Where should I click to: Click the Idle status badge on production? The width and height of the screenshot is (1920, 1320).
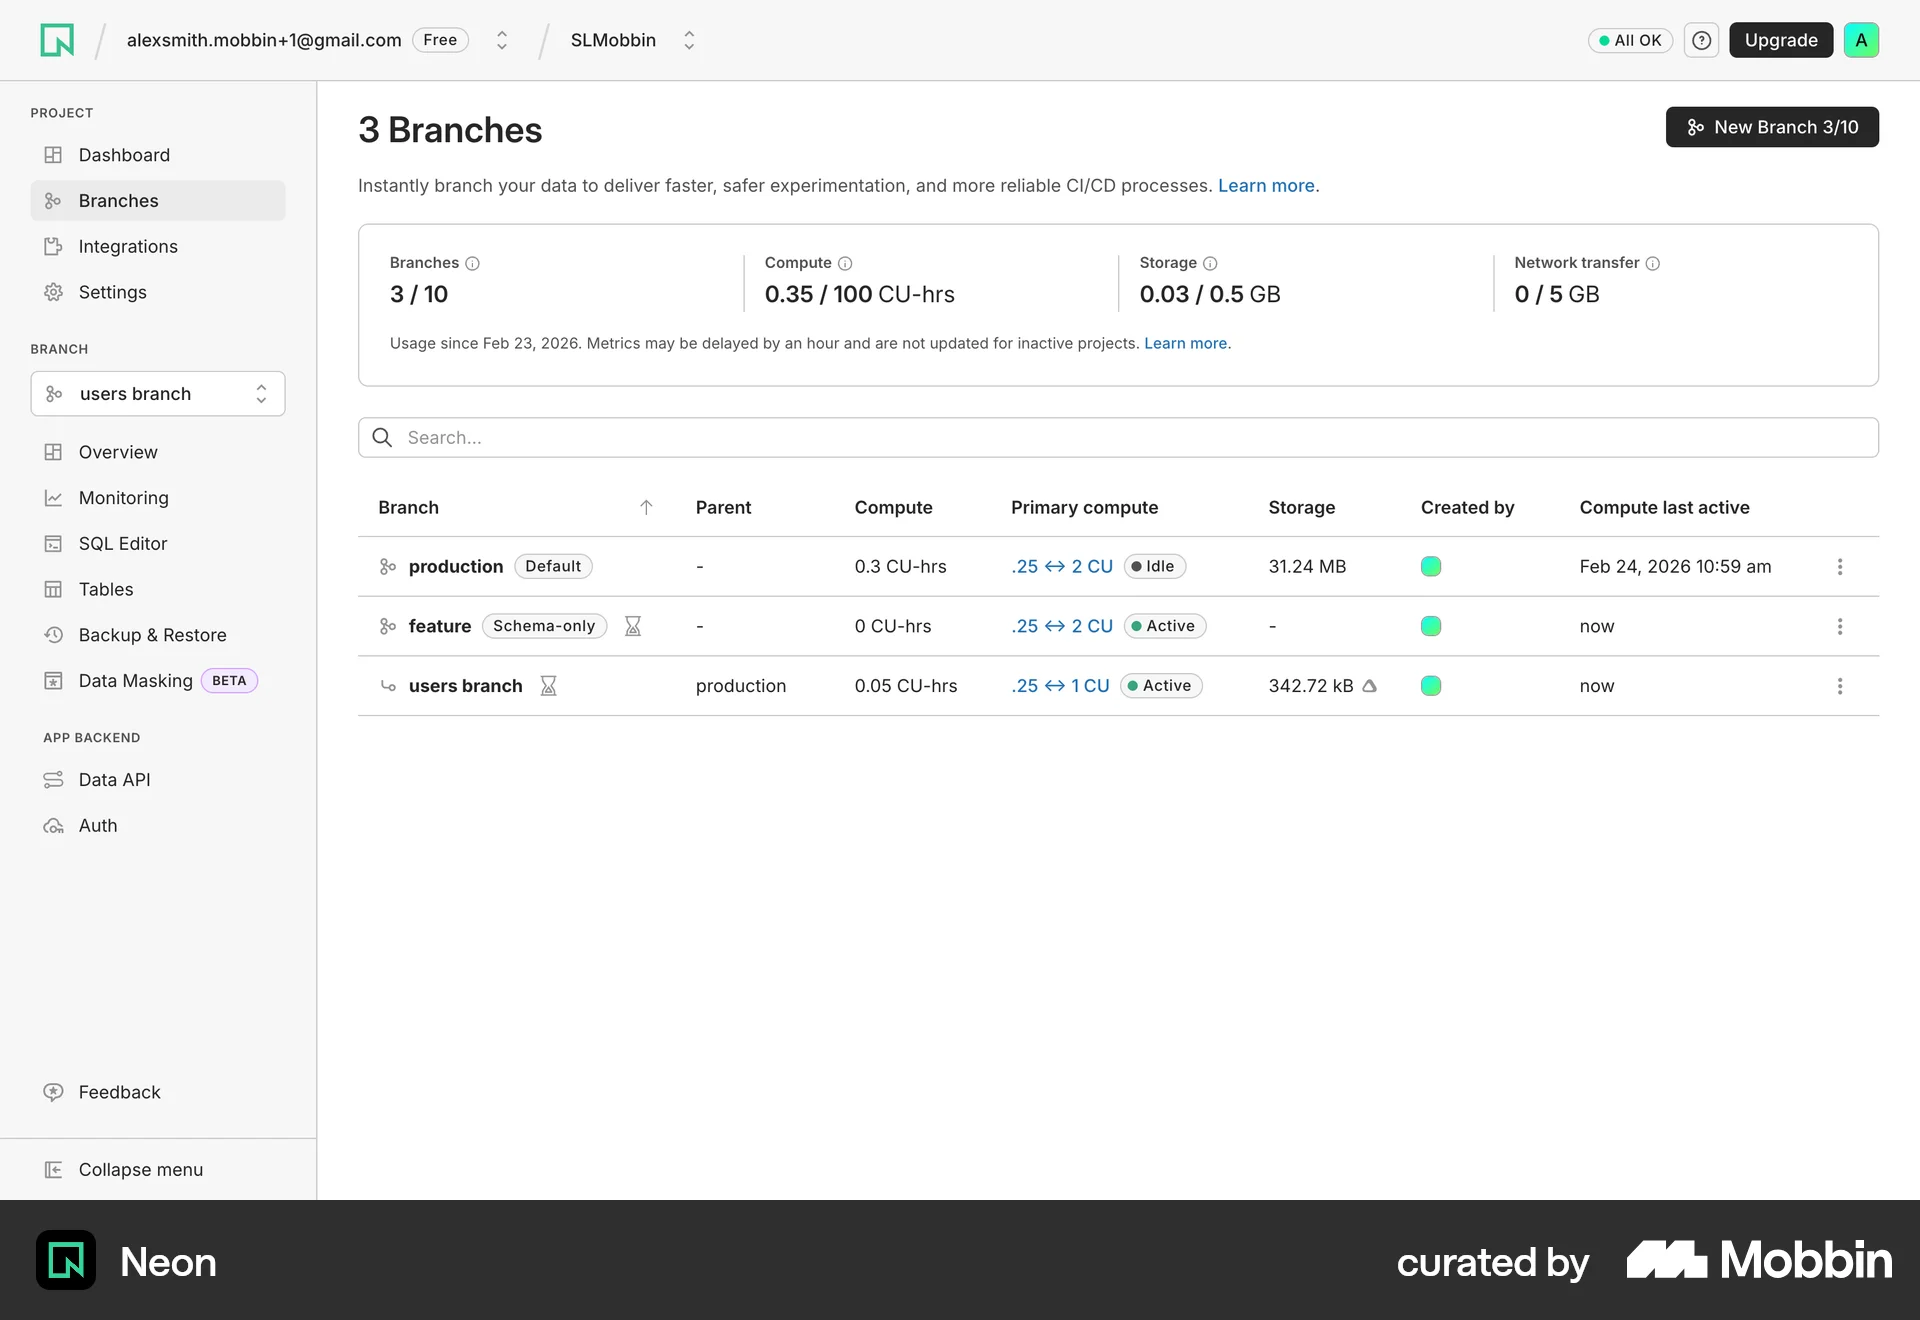tap(1155, 567)
